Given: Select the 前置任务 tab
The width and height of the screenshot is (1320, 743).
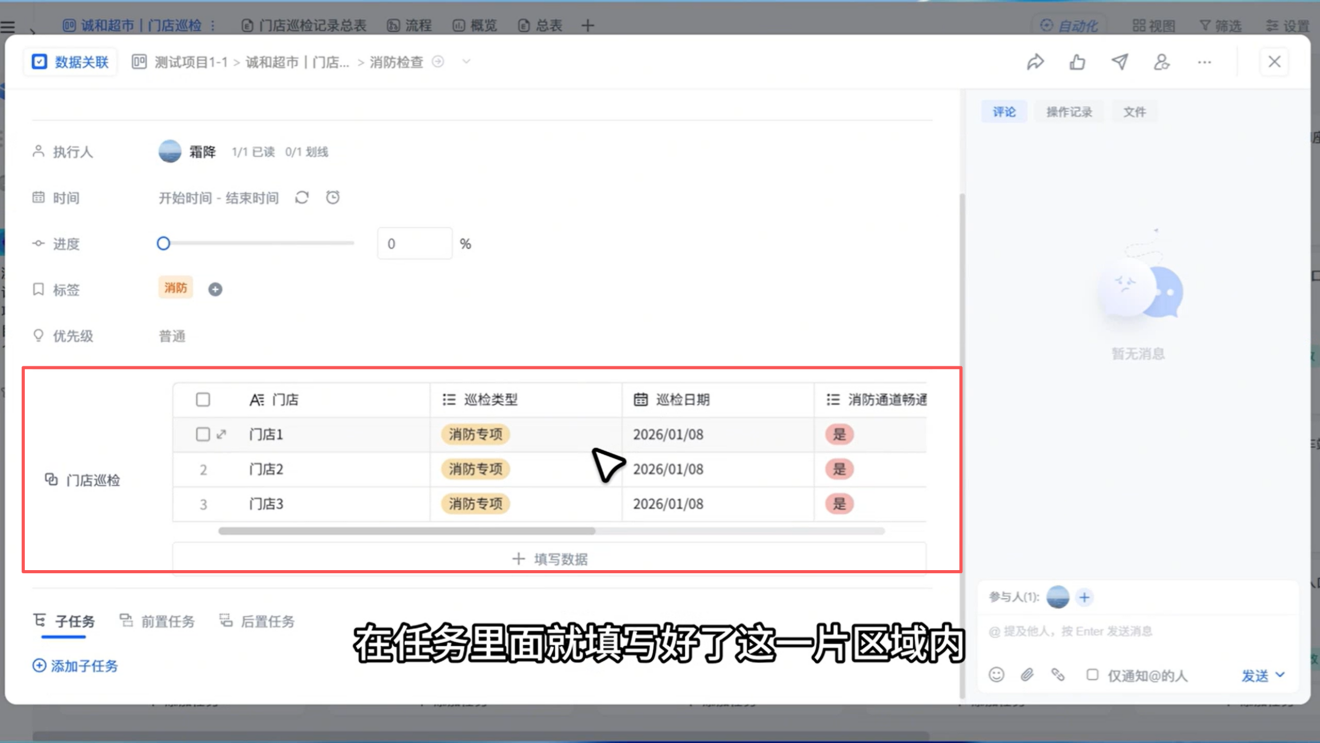Looking at the screenshot, I should tap(157, 621).
